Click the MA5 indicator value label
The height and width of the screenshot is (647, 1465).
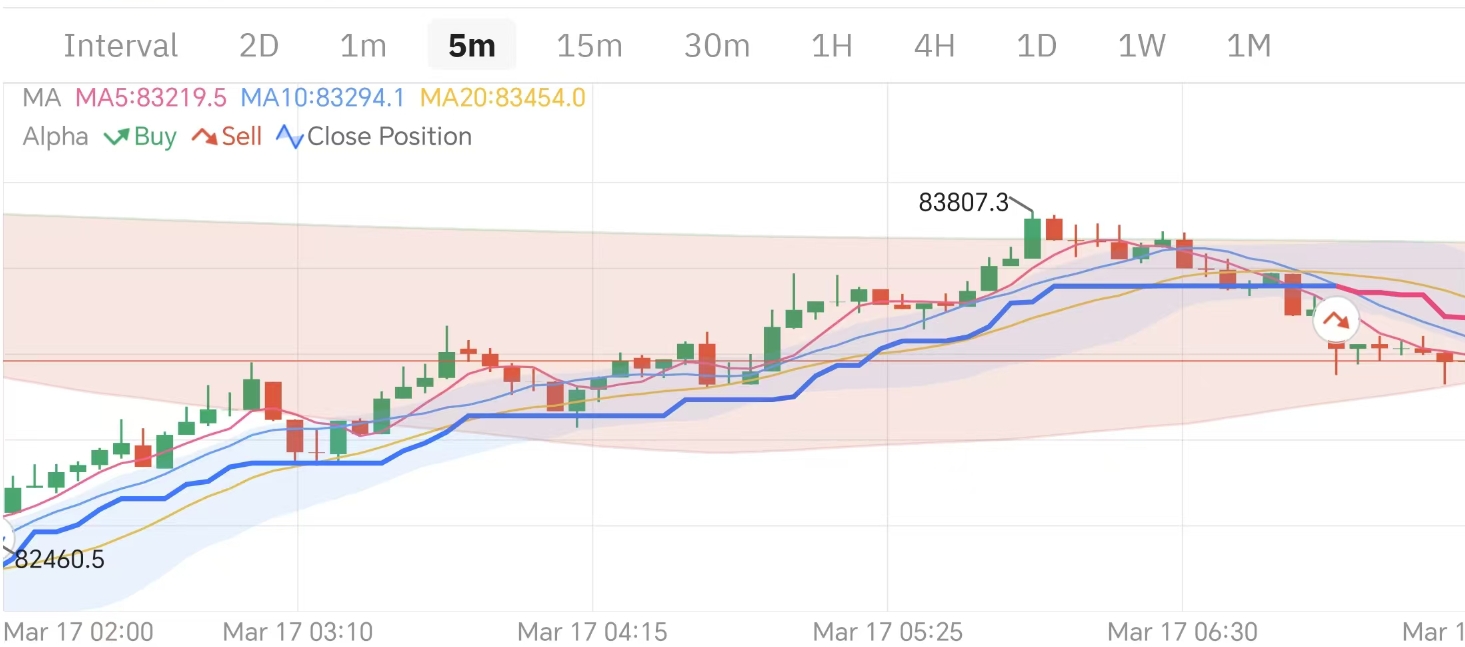150,98
